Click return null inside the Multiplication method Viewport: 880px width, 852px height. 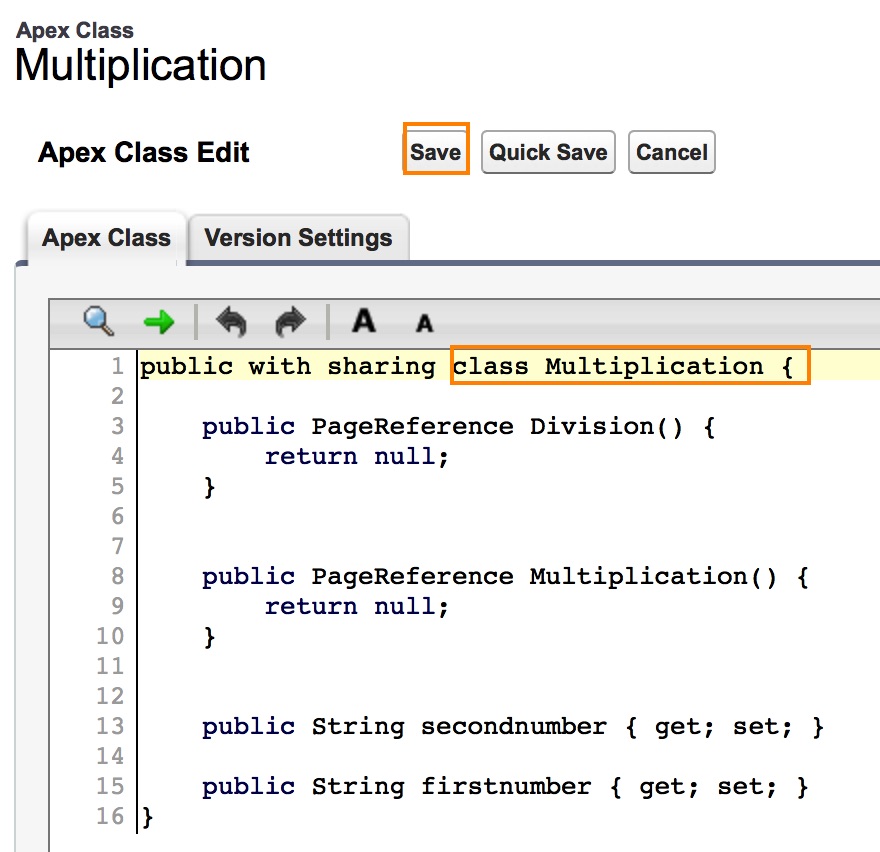356,606
